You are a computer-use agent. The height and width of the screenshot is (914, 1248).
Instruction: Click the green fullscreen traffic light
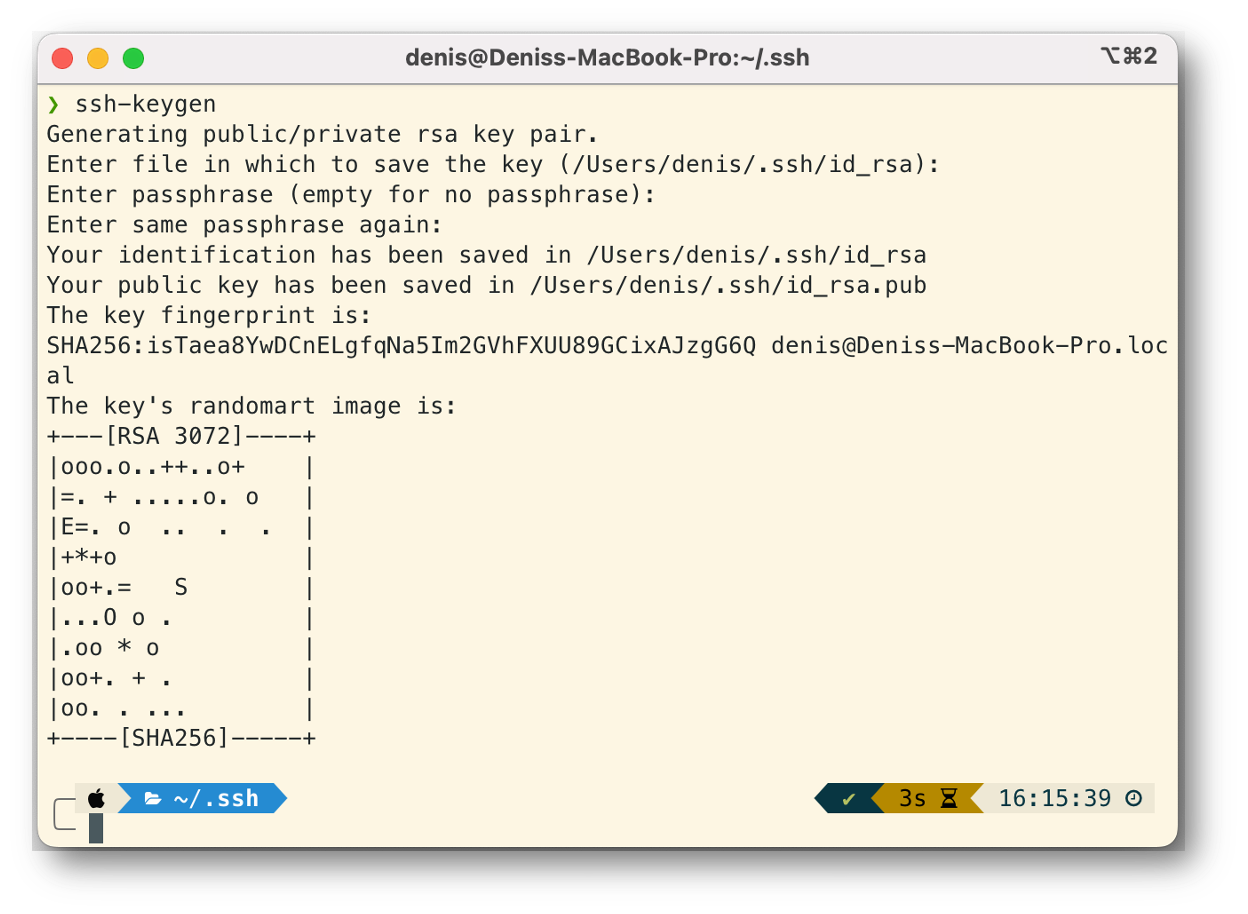coord(134,58)
